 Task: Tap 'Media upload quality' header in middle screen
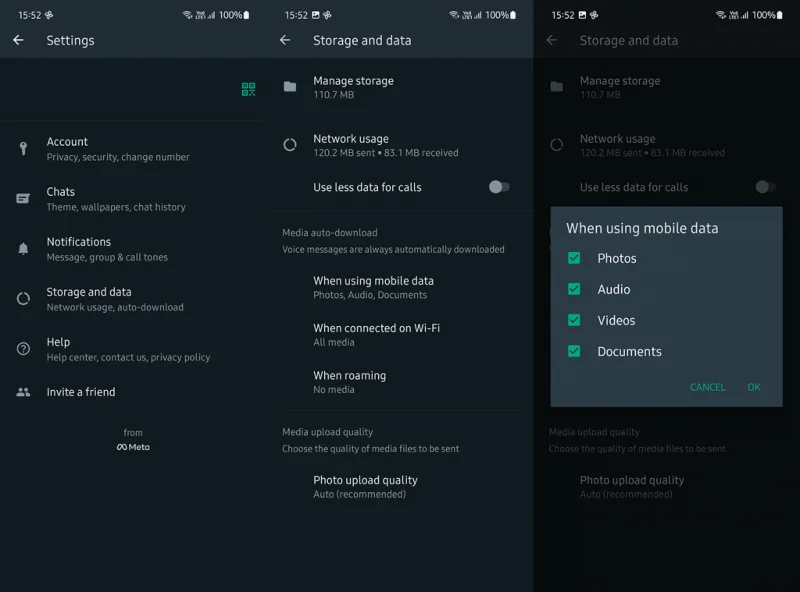coord(328,432)
